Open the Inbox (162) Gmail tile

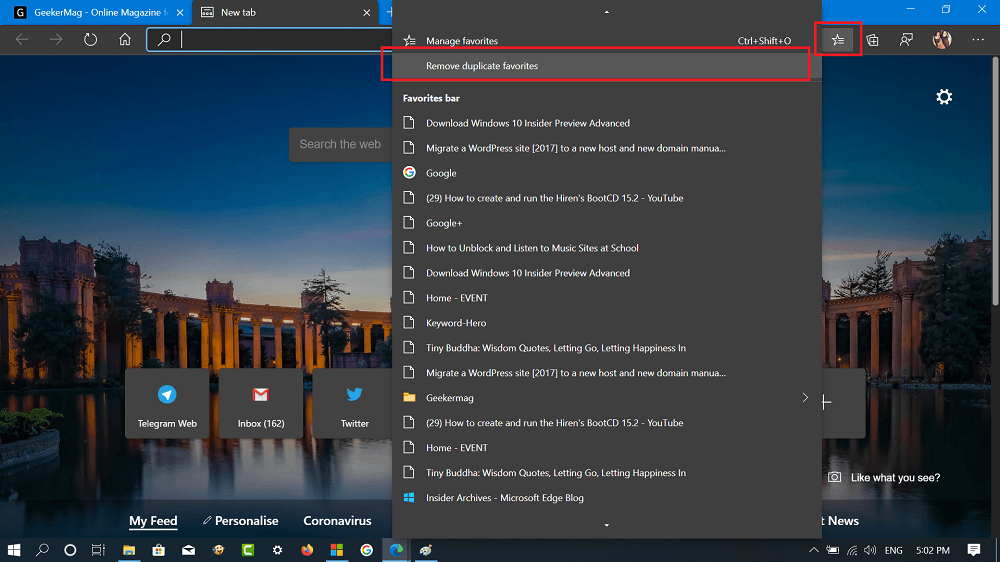261,403
